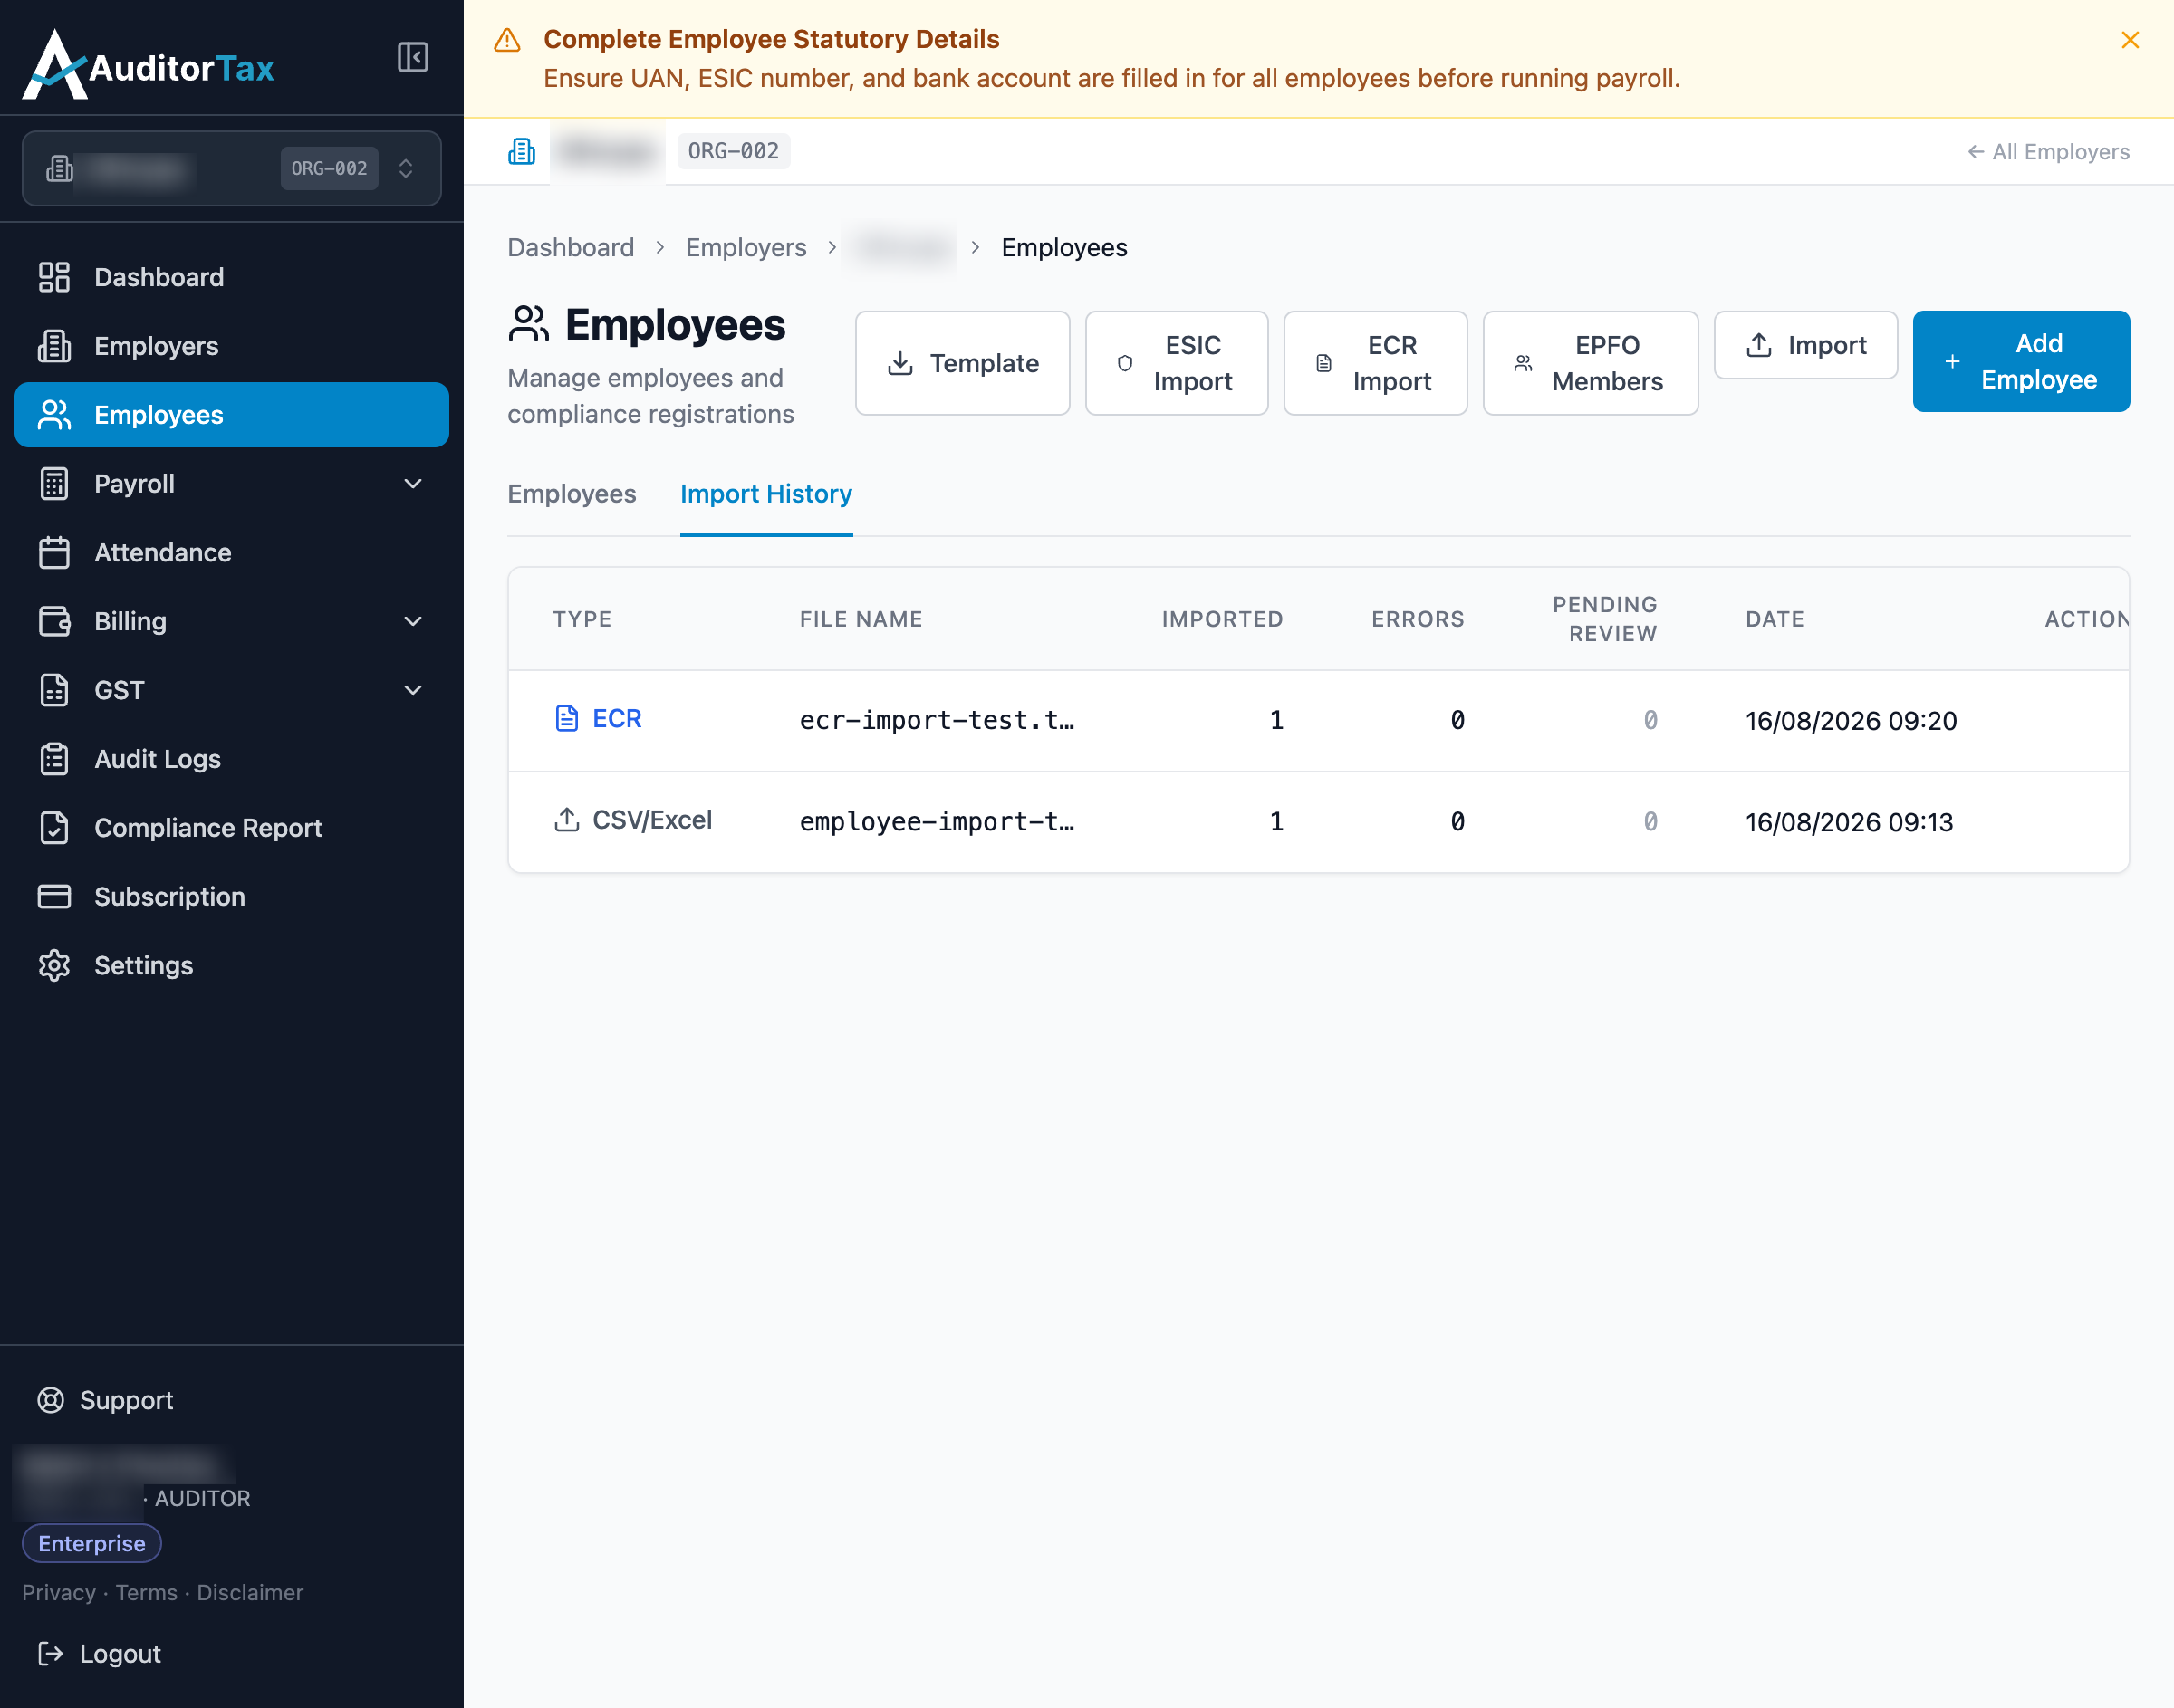This screenshot has height=1708, width=2174.
Task: Click the ORG-002 badge in header bar
Action: coord(733,151)
